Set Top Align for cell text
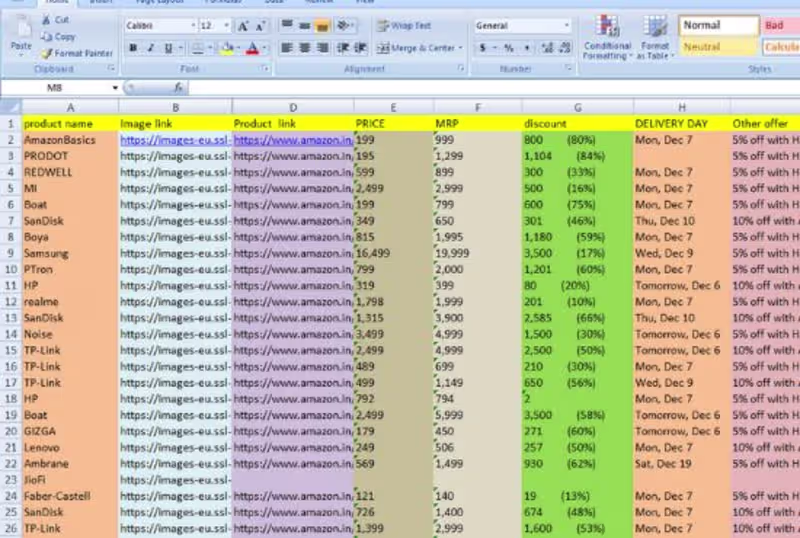The image size is (800, 538). [287, 25]
